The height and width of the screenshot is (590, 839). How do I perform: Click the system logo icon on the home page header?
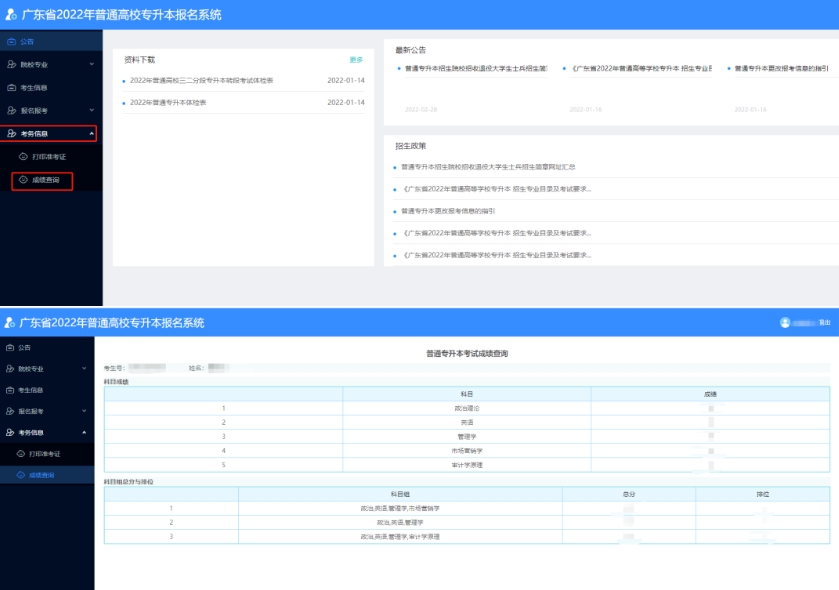[11, 14]
